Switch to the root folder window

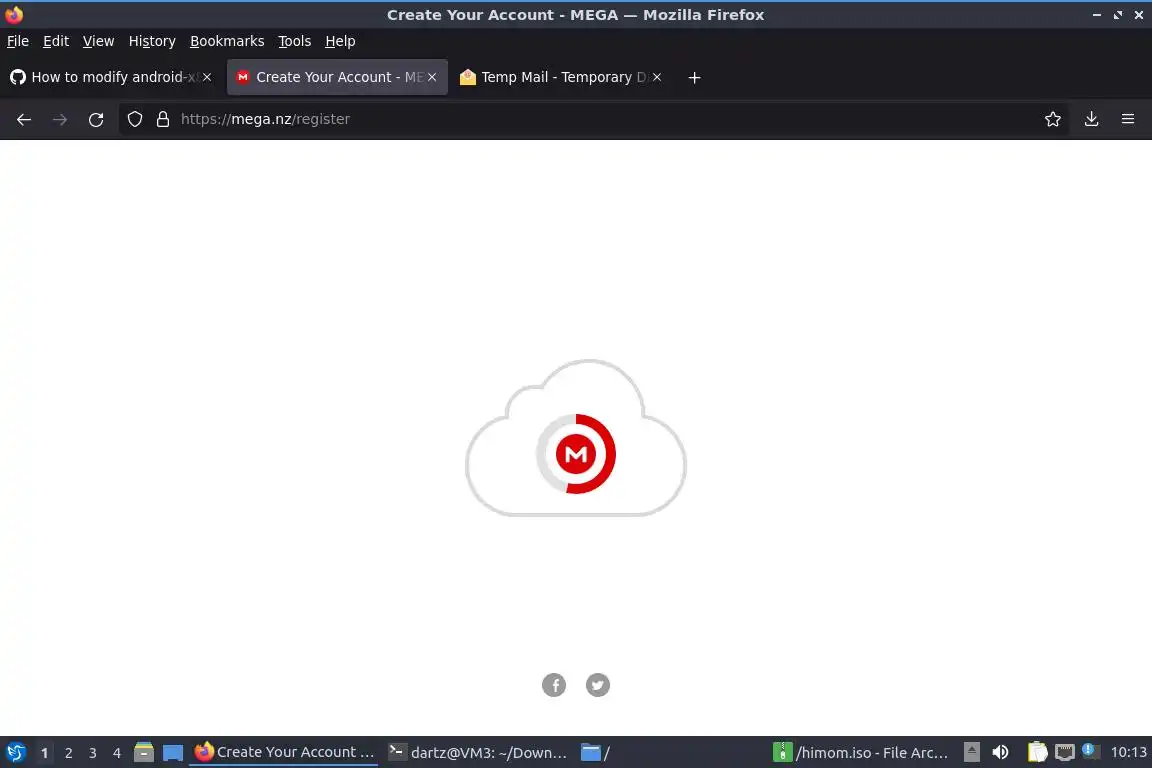coord(596,753)
